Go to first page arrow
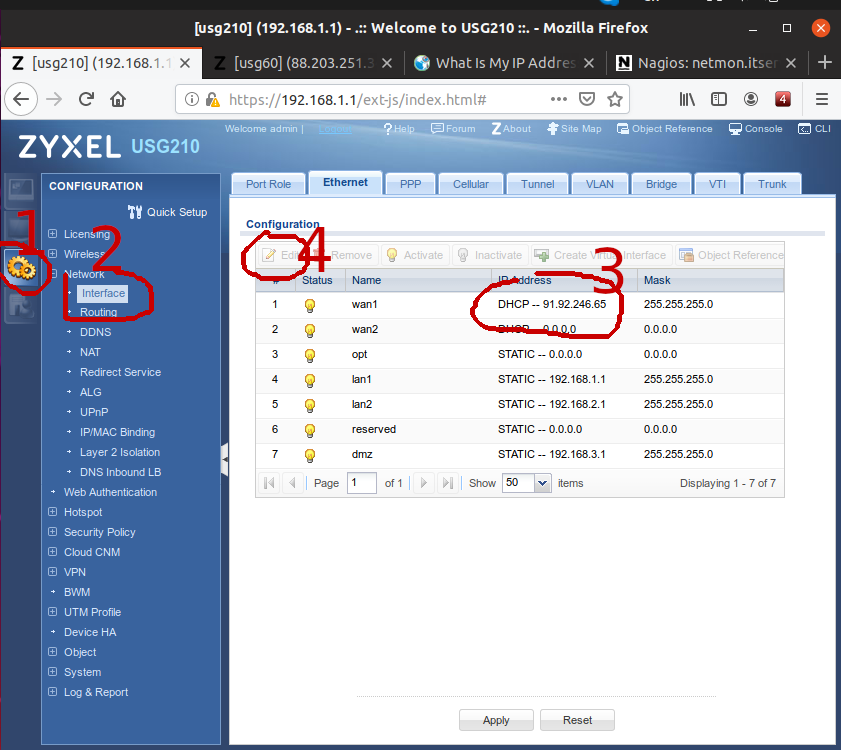This screenshot has width=841, height=750. [x=269, y=483]
